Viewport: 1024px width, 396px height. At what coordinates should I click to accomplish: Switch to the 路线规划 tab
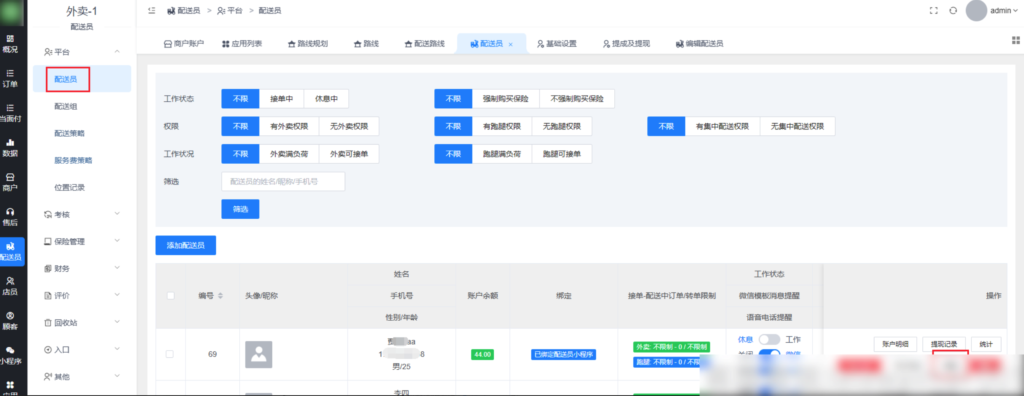pyautogui.click(x=307, y=44)
